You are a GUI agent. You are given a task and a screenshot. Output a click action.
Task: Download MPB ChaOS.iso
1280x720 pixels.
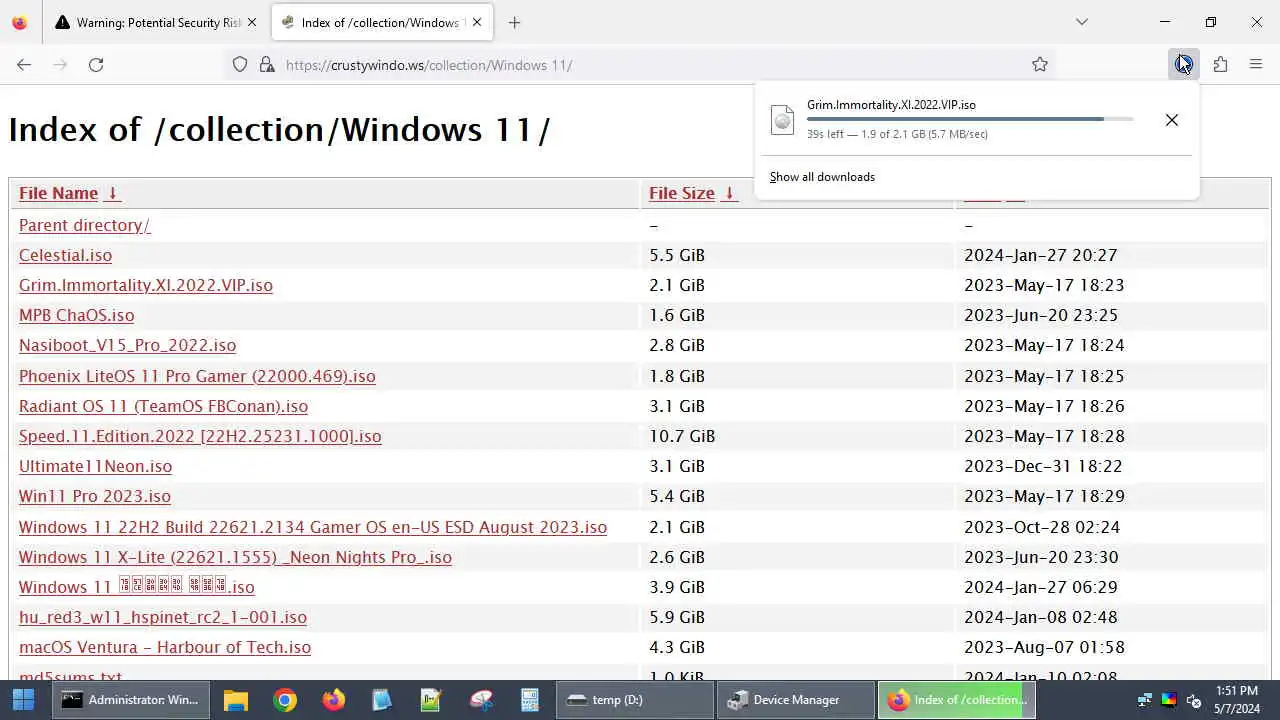(76, 315)
